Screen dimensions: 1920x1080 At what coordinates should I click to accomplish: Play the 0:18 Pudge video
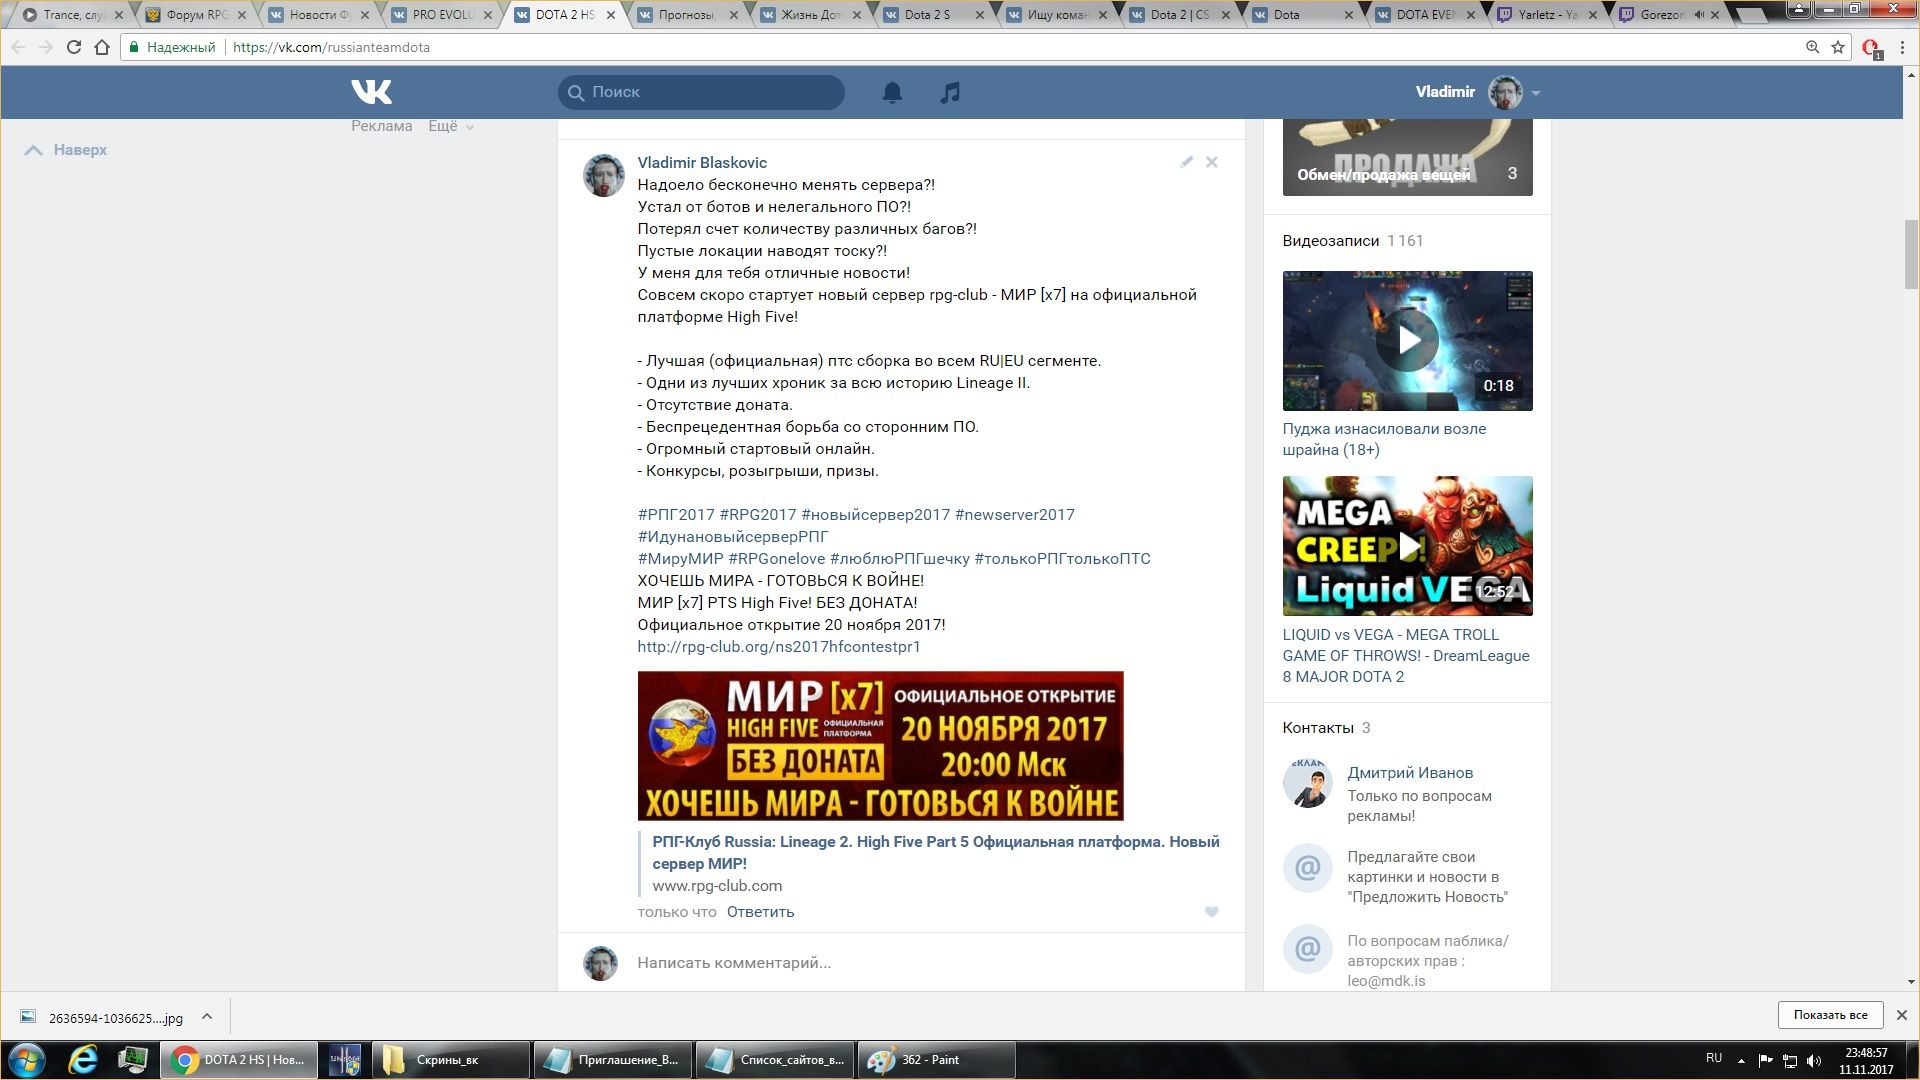1407,341
